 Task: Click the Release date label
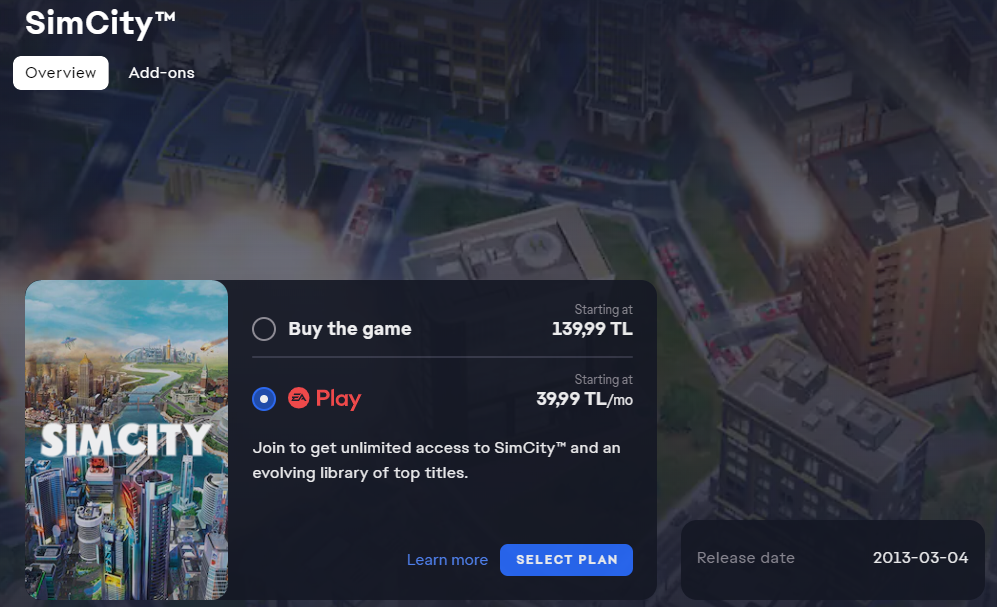[745, 558]
